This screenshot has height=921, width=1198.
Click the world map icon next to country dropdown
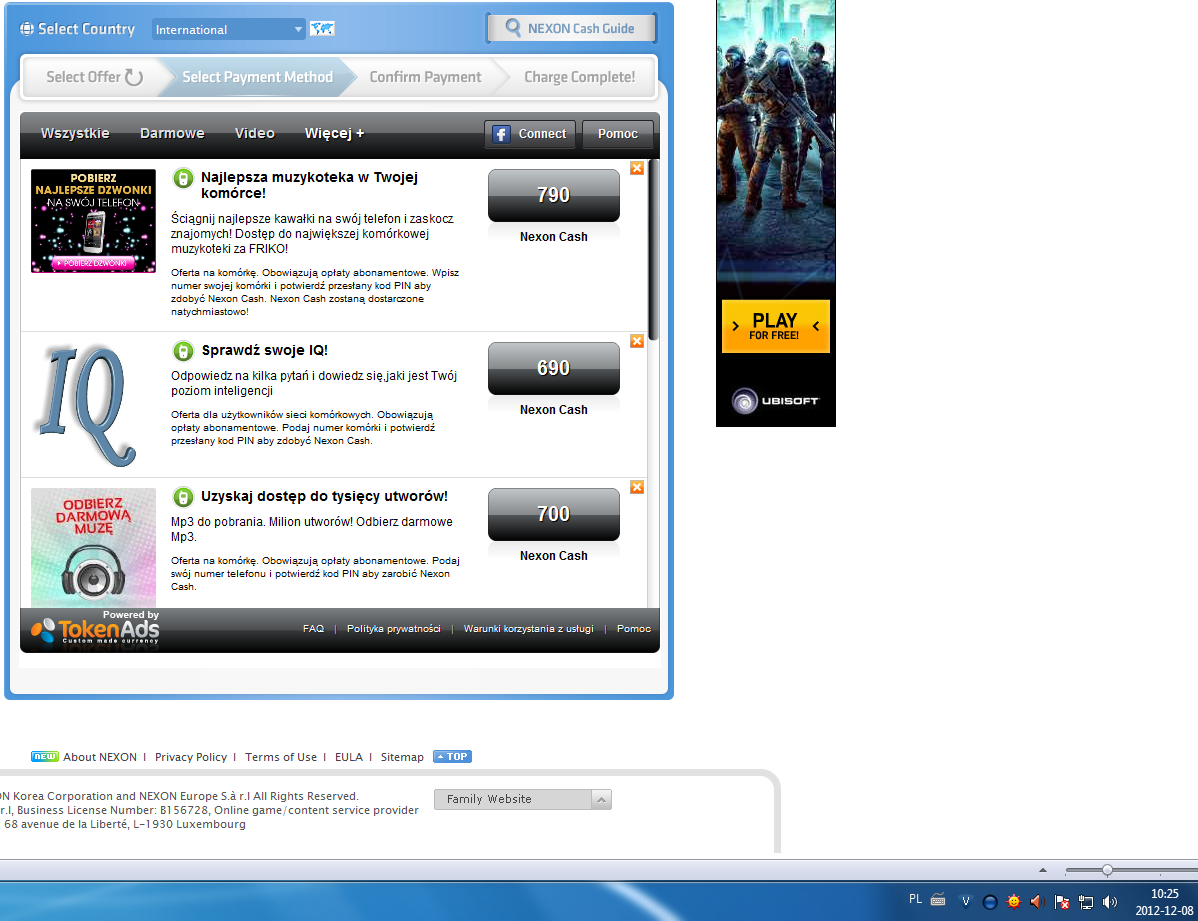click(x=322, y=29)
